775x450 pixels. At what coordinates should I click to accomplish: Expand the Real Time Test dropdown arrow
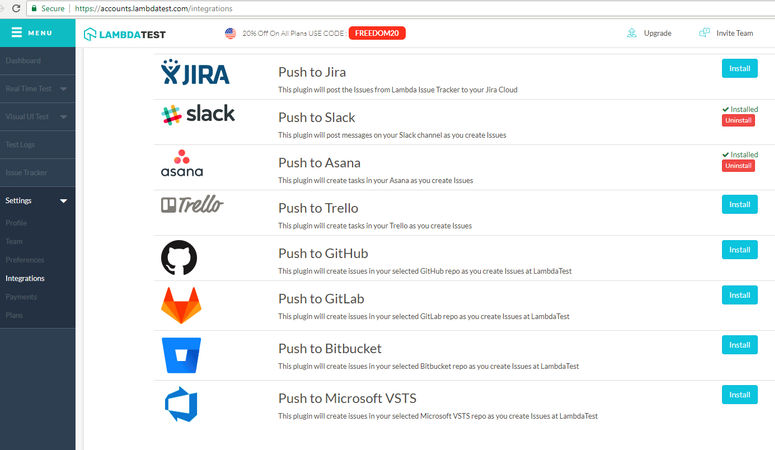63,89
